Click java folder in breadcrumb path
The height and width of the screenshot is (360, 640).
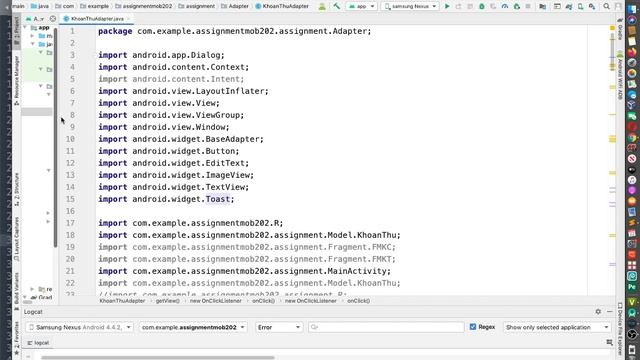pyautogui.click(x=40, y=6)
